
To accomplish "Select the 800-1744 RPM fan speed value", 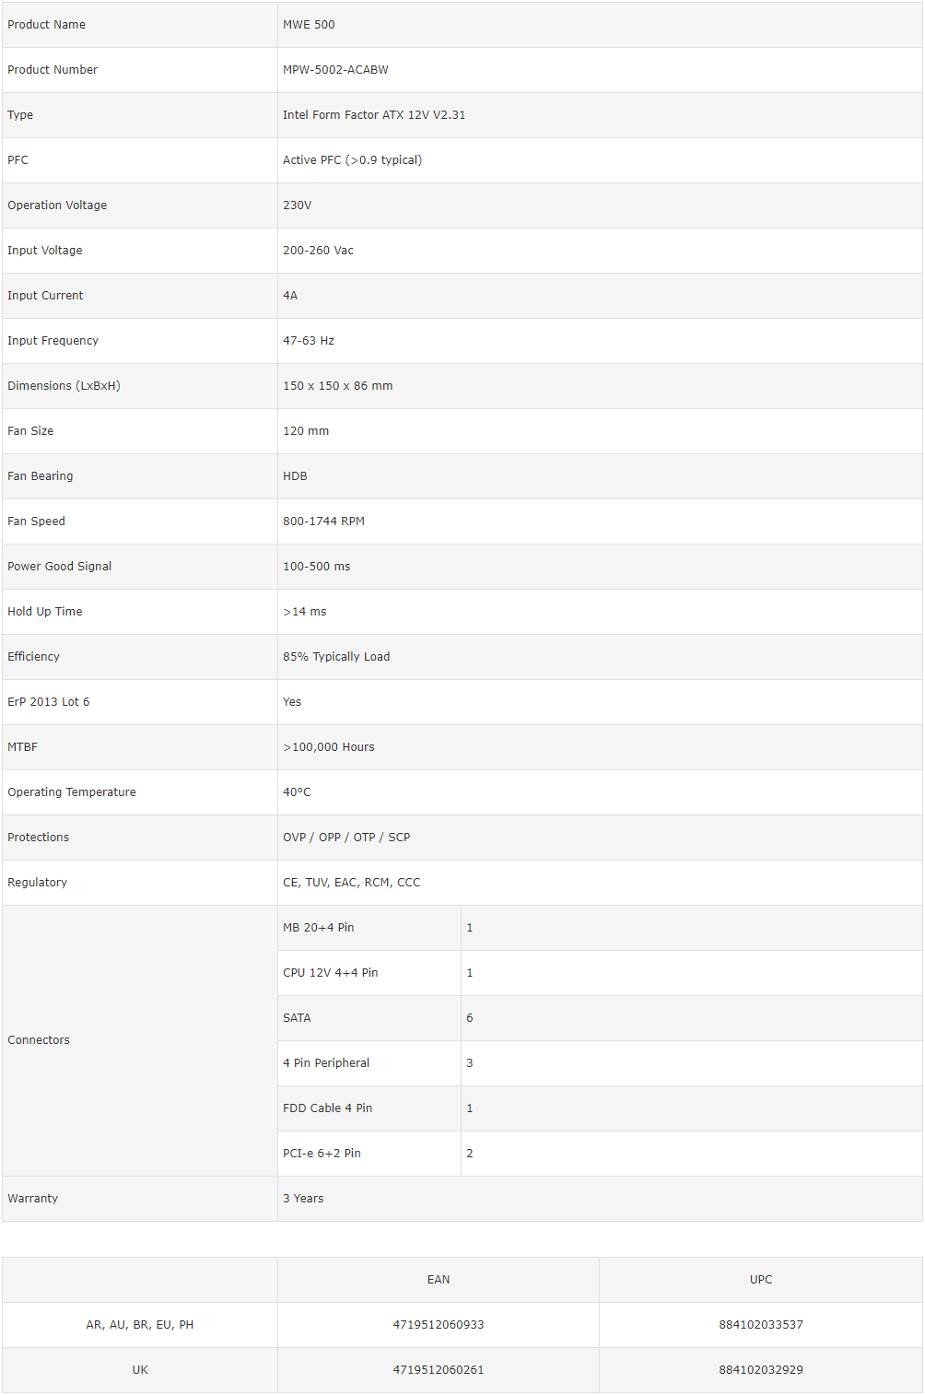I will coord(324,521).
